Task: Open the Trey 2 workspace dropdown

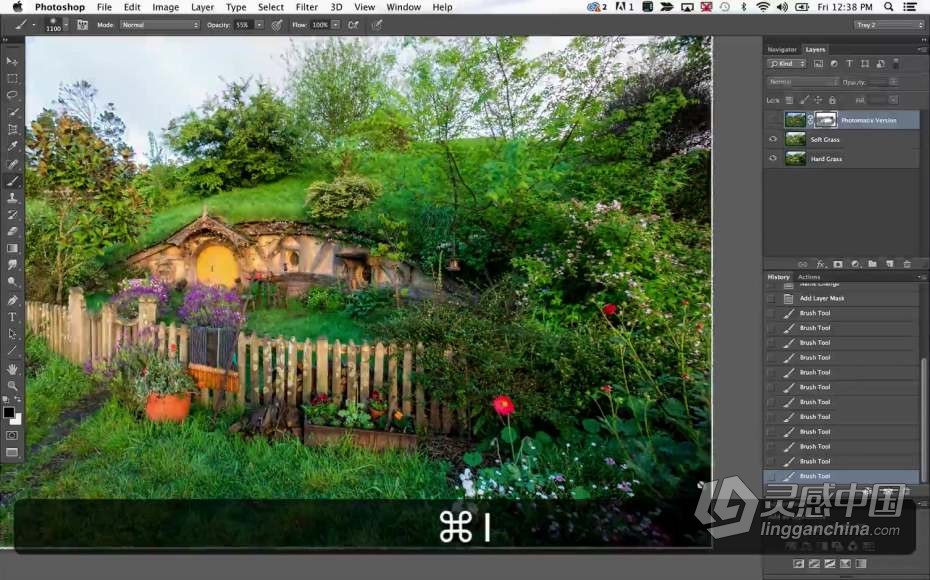Action: 890,25
